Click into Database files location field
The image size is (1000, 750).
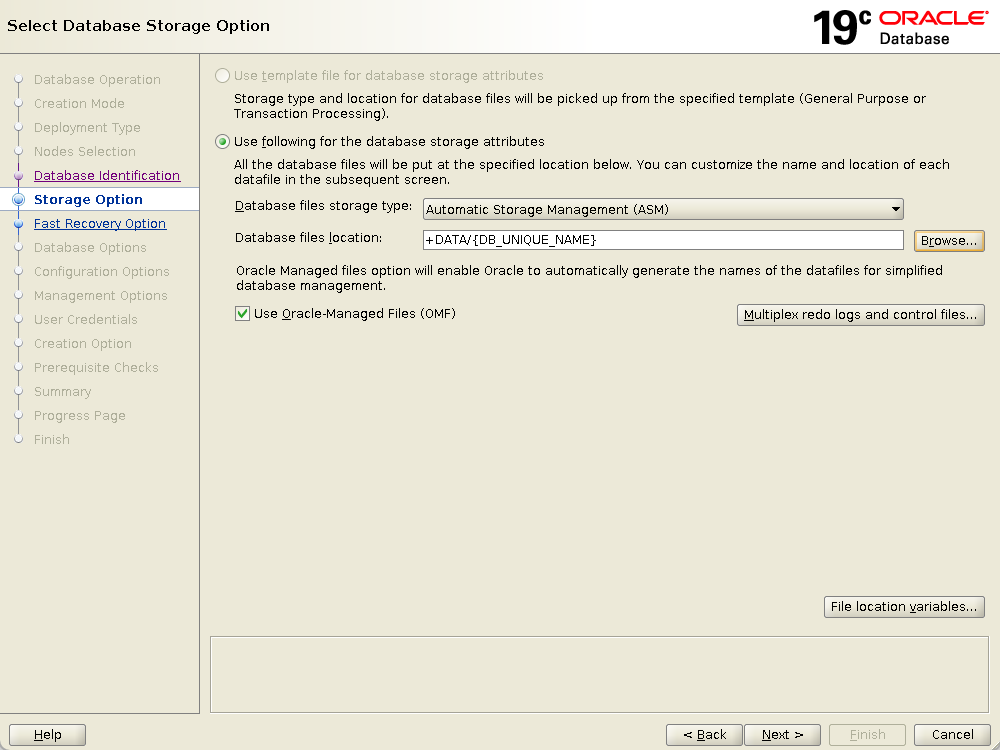662,240
